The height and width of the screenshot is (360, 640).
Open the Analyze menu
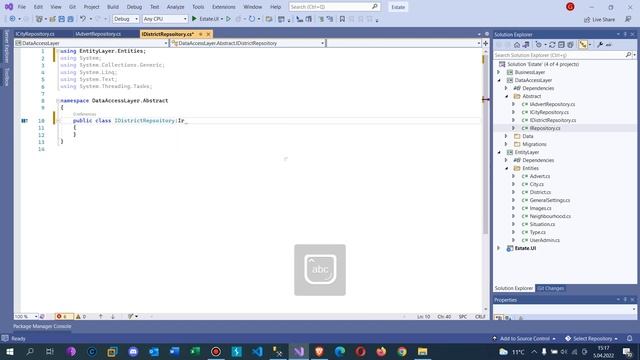pos(176,7)
